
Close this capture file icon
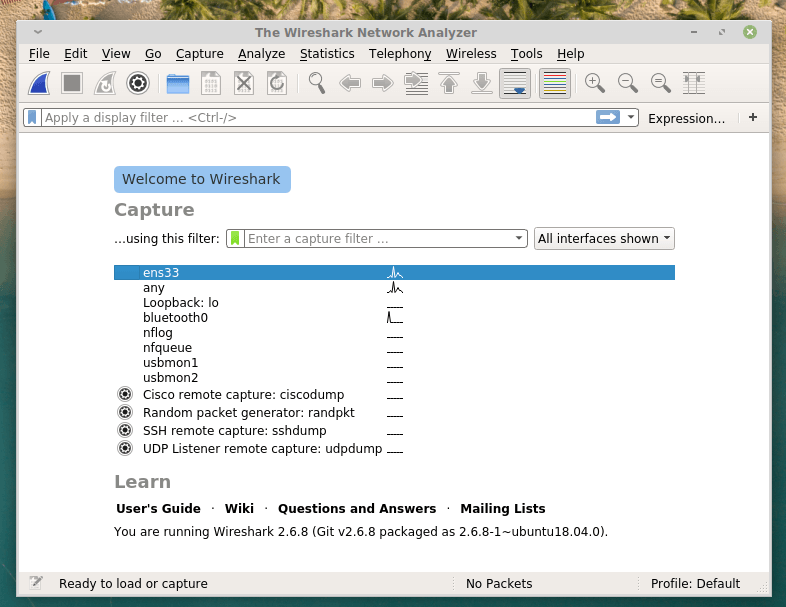[x=244, y=83]
